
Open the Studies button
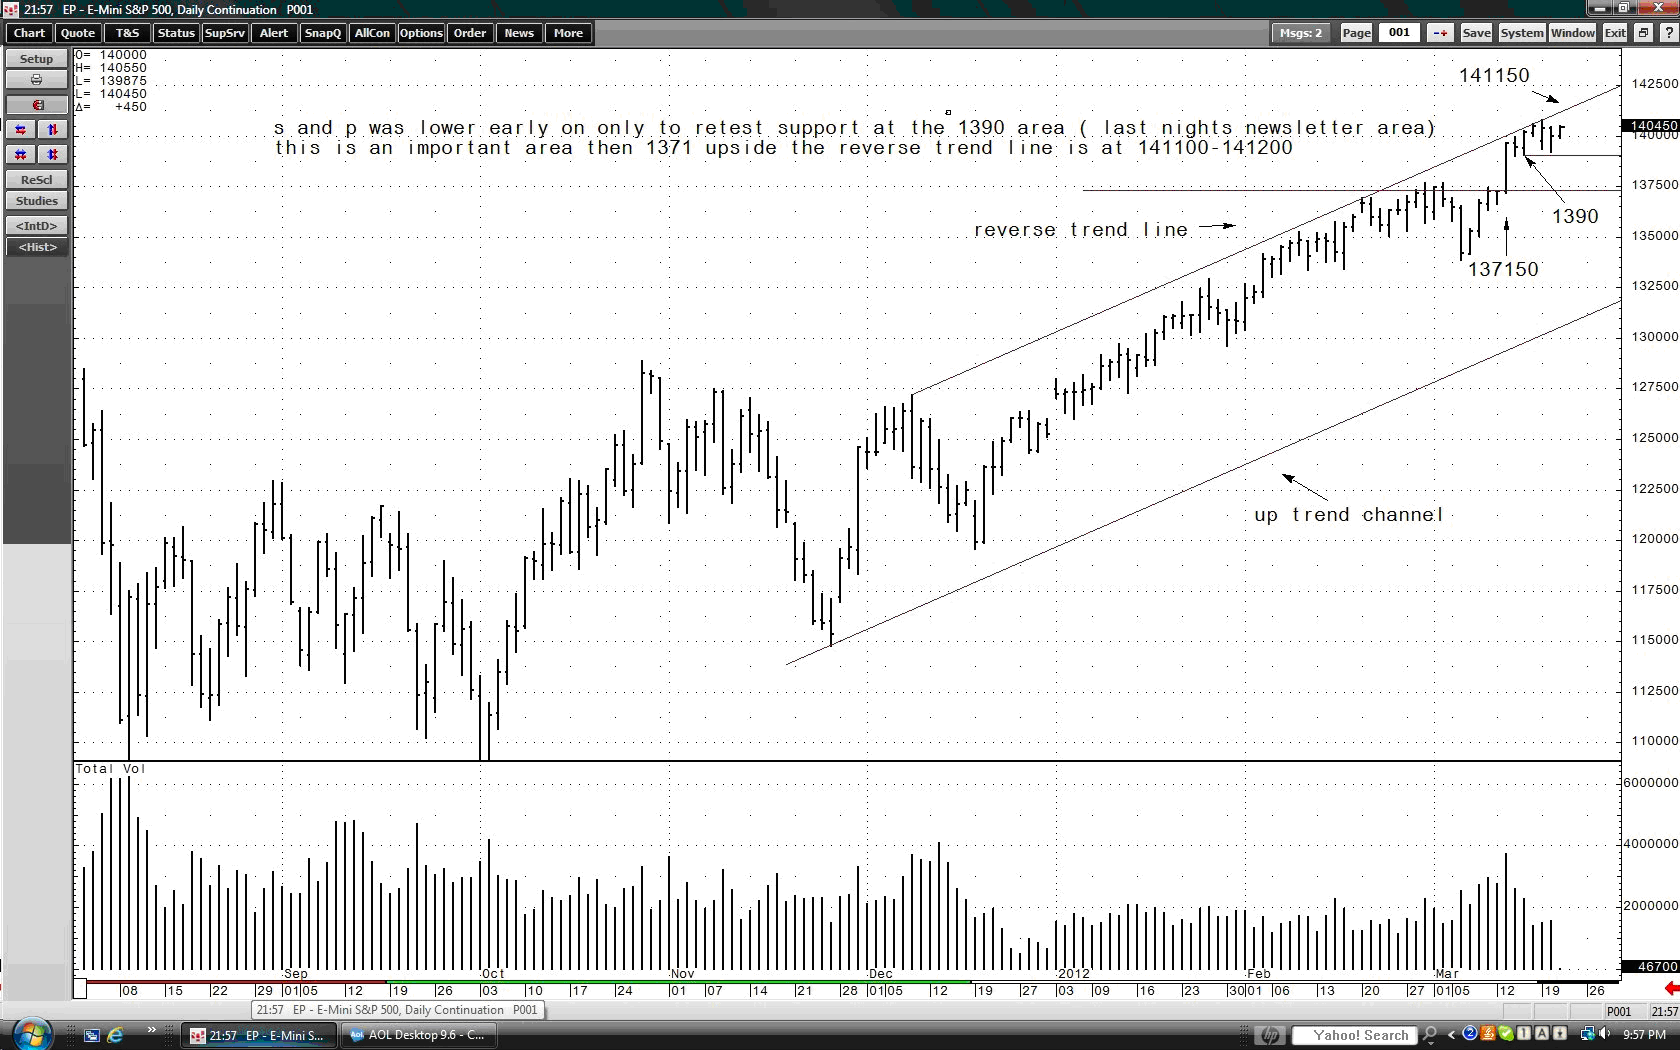coord(36,201)
